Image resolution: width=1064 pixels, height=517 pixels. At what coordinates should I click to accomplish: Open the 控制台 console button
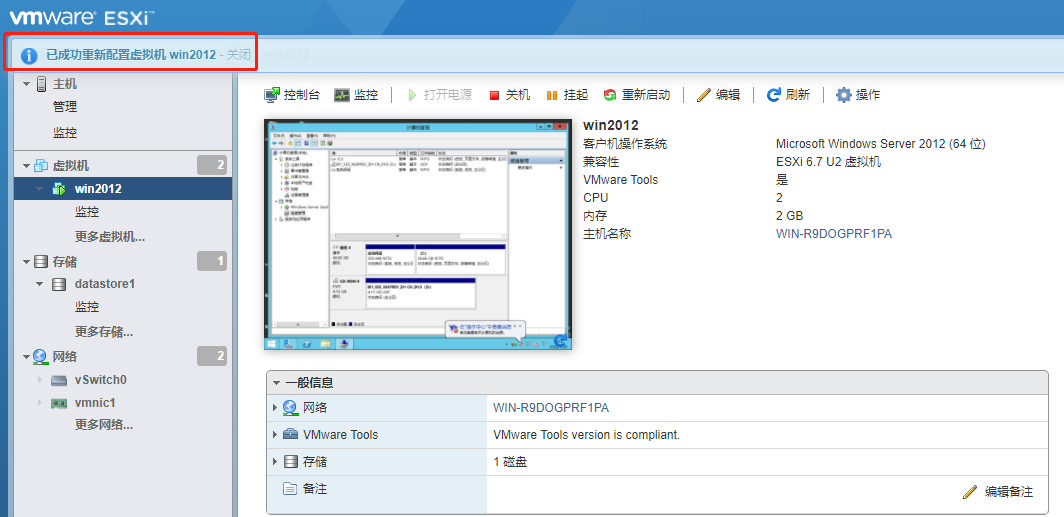click(x=292, y=95)
